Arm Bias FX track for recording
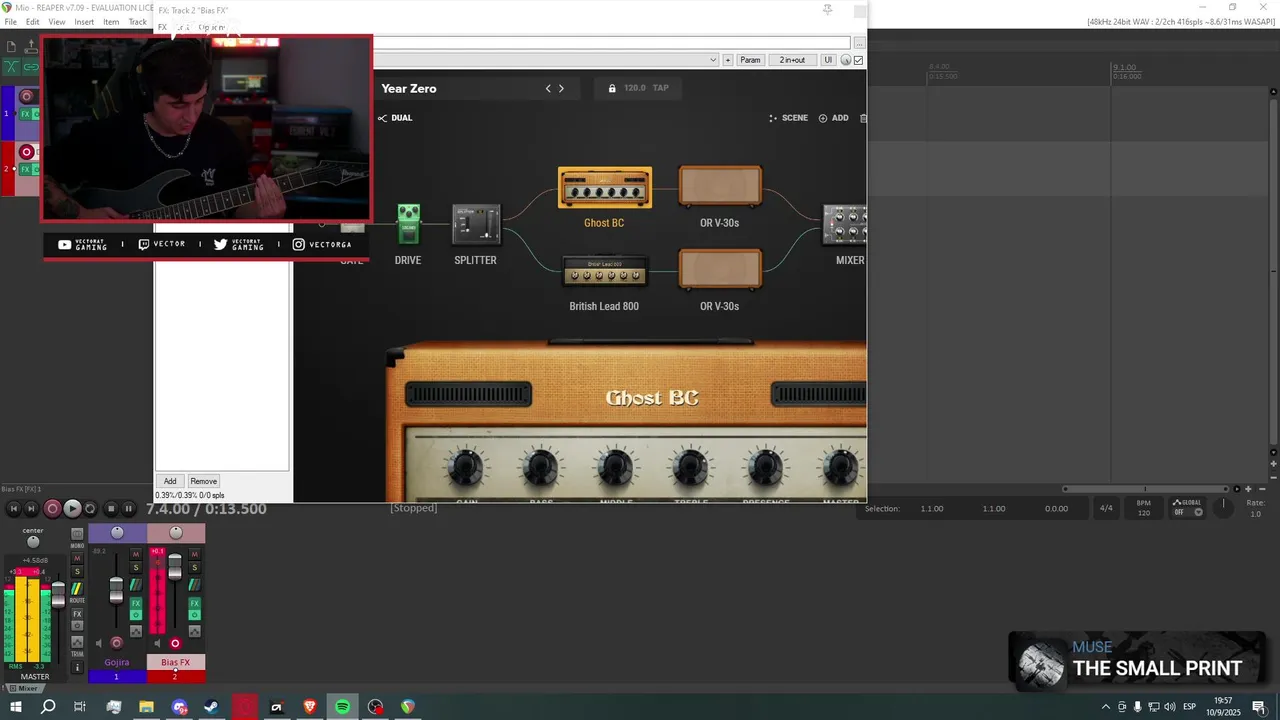This screenshot has height=720, width=1280. pos(175,643)
